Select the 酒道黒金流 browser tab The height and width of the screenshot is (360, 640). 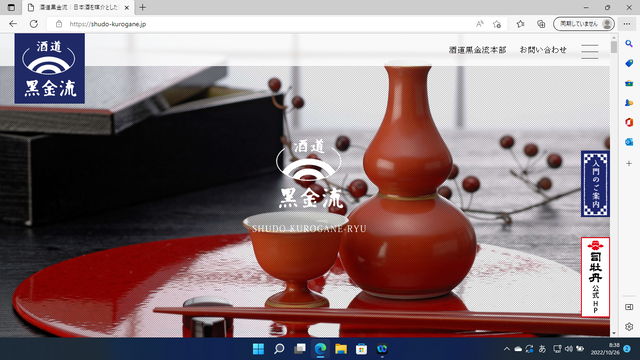pos(78,7)
